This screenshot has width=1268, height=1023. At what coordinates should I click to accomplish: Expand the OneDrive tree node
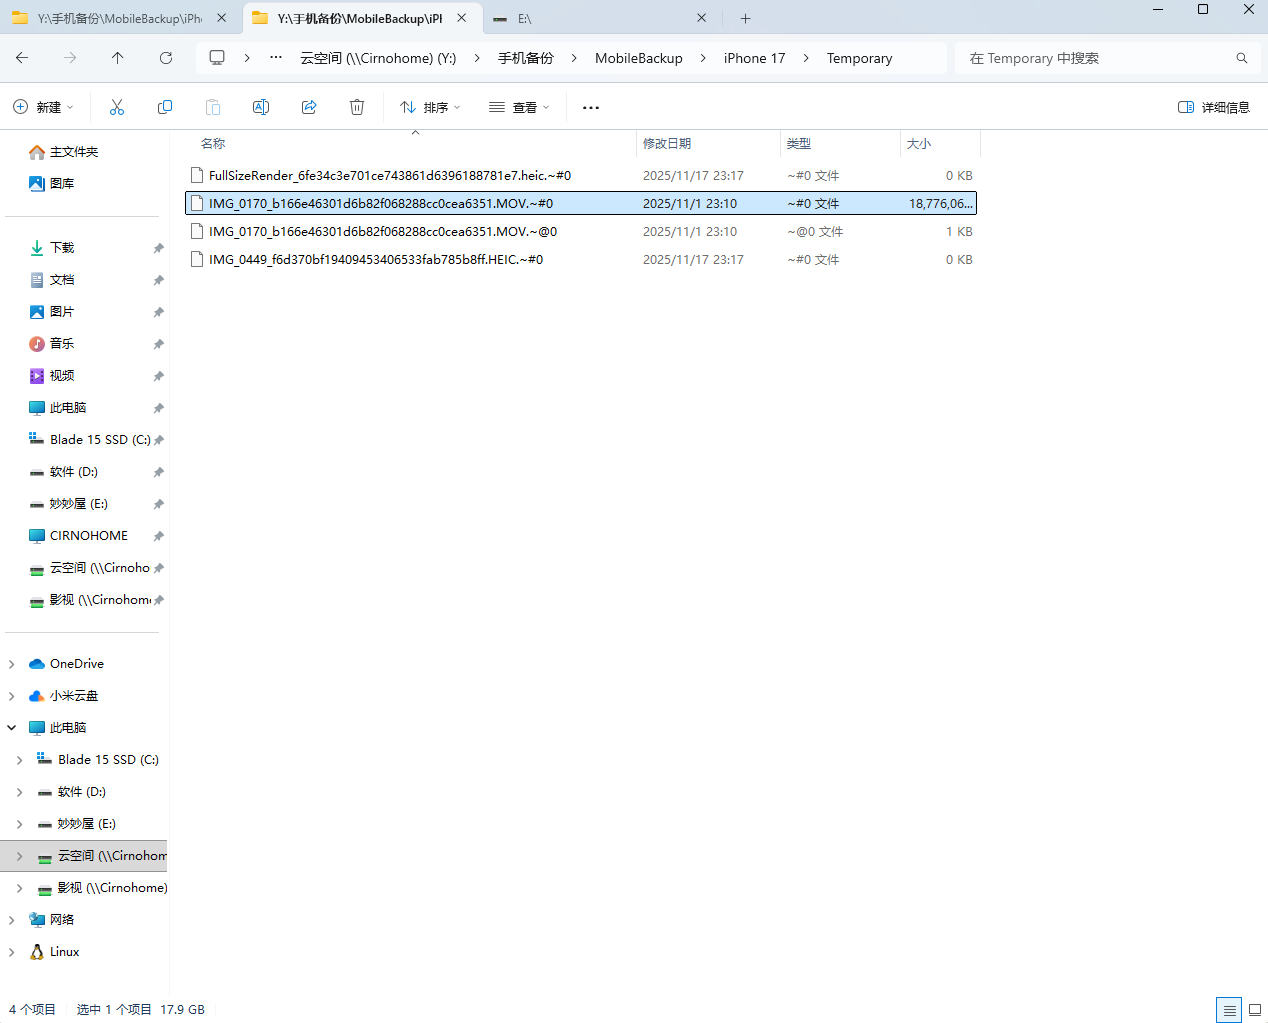12,664
